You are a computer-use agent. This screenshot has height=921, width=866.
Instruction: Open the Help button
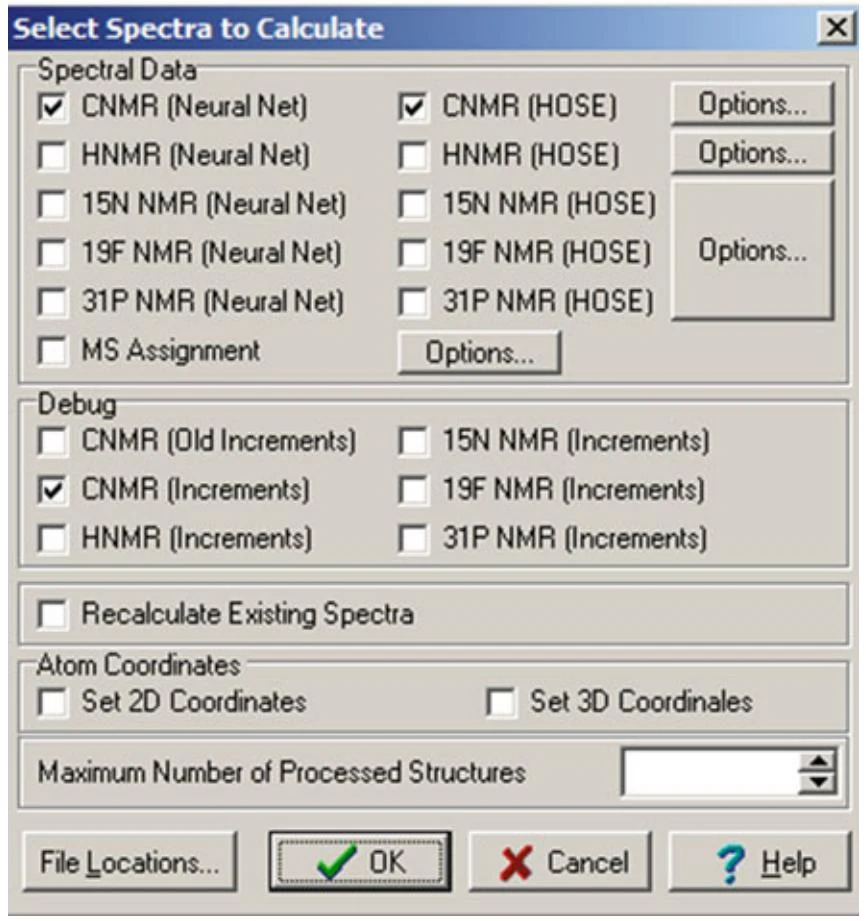(x=760, y=862)
